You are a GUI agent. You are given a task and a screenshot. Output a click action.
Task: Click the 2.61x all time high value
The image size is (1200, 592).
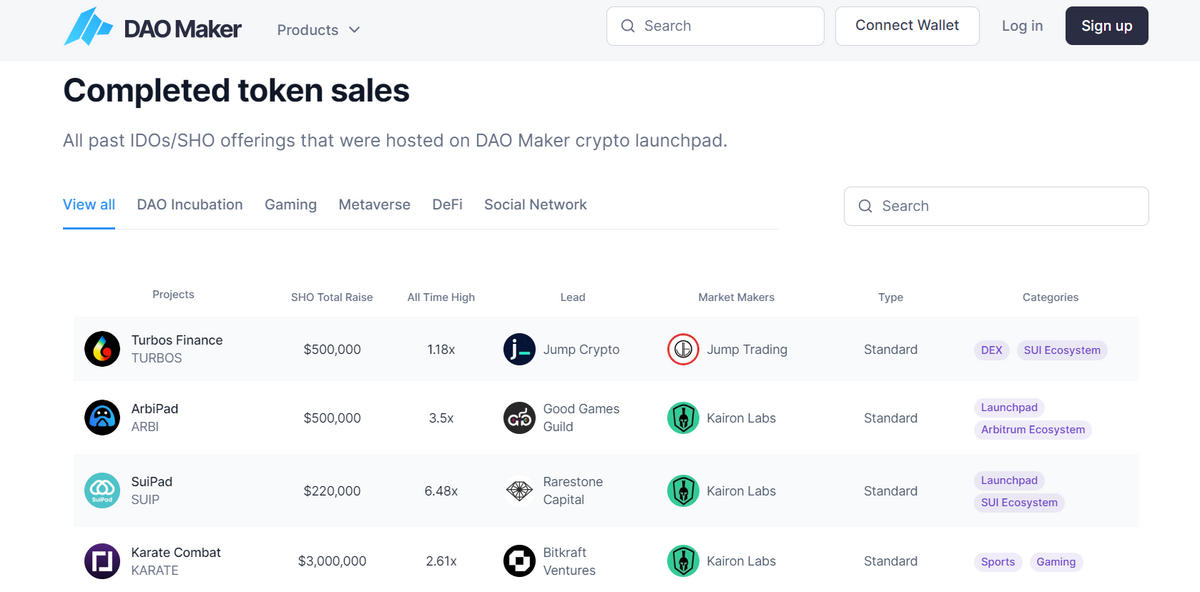(x=441, y=561)
